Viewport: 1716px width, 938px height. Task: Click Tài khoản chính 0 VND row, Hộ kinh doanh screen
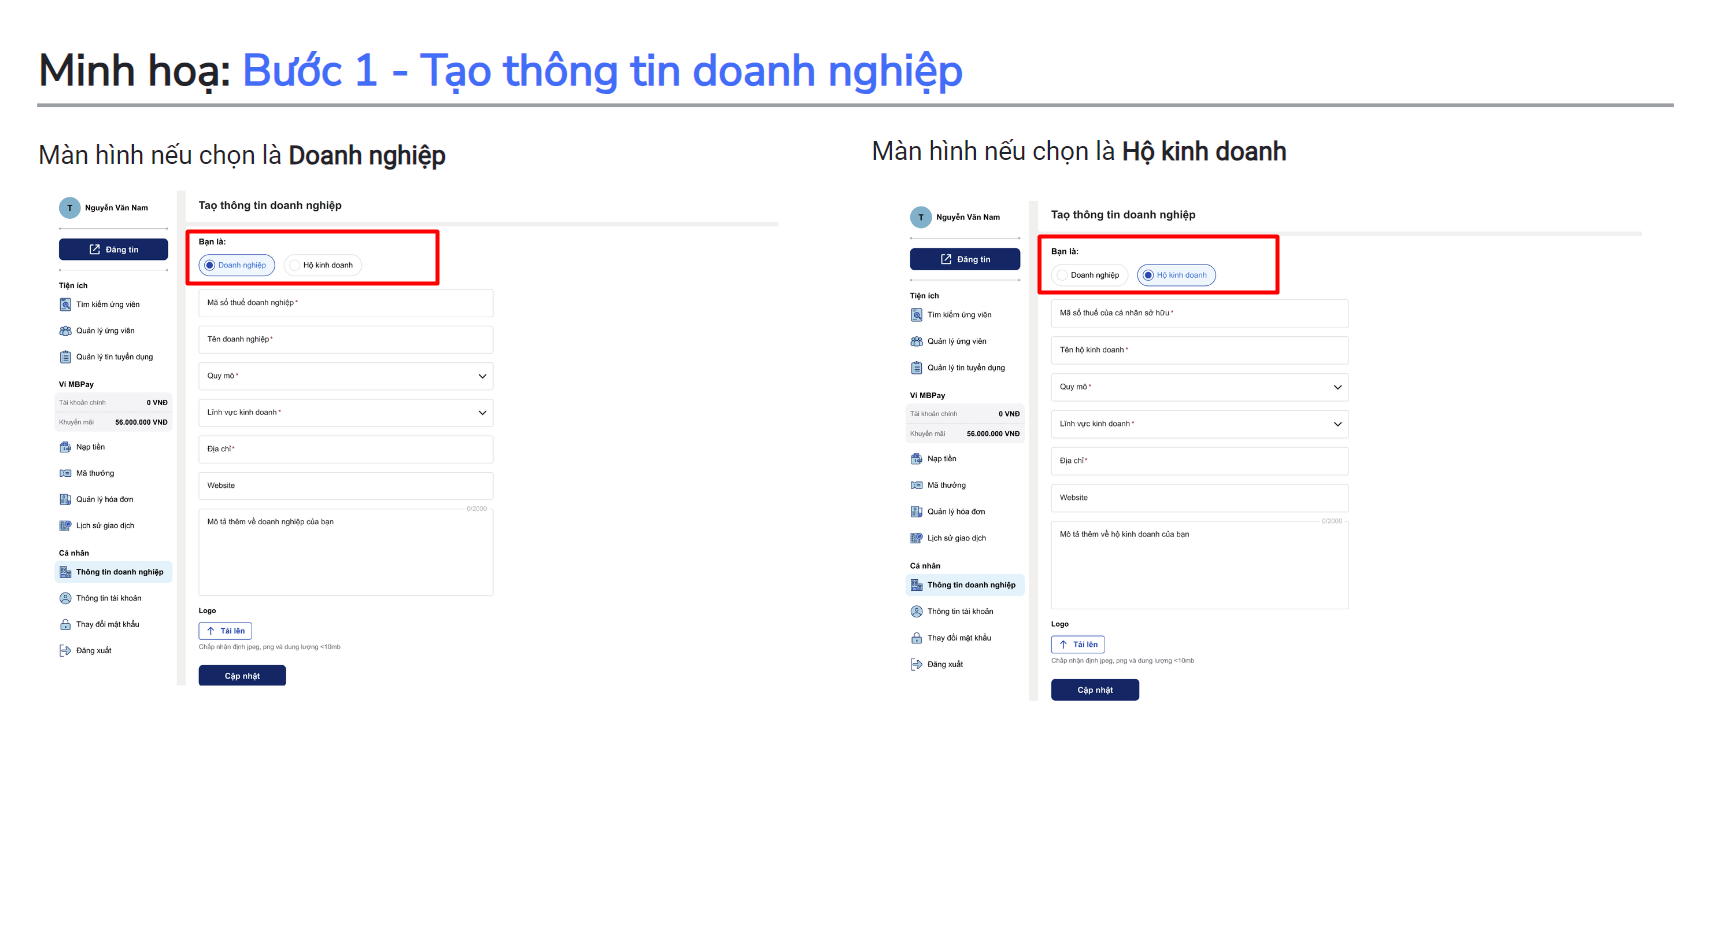(x=965, y=414)
